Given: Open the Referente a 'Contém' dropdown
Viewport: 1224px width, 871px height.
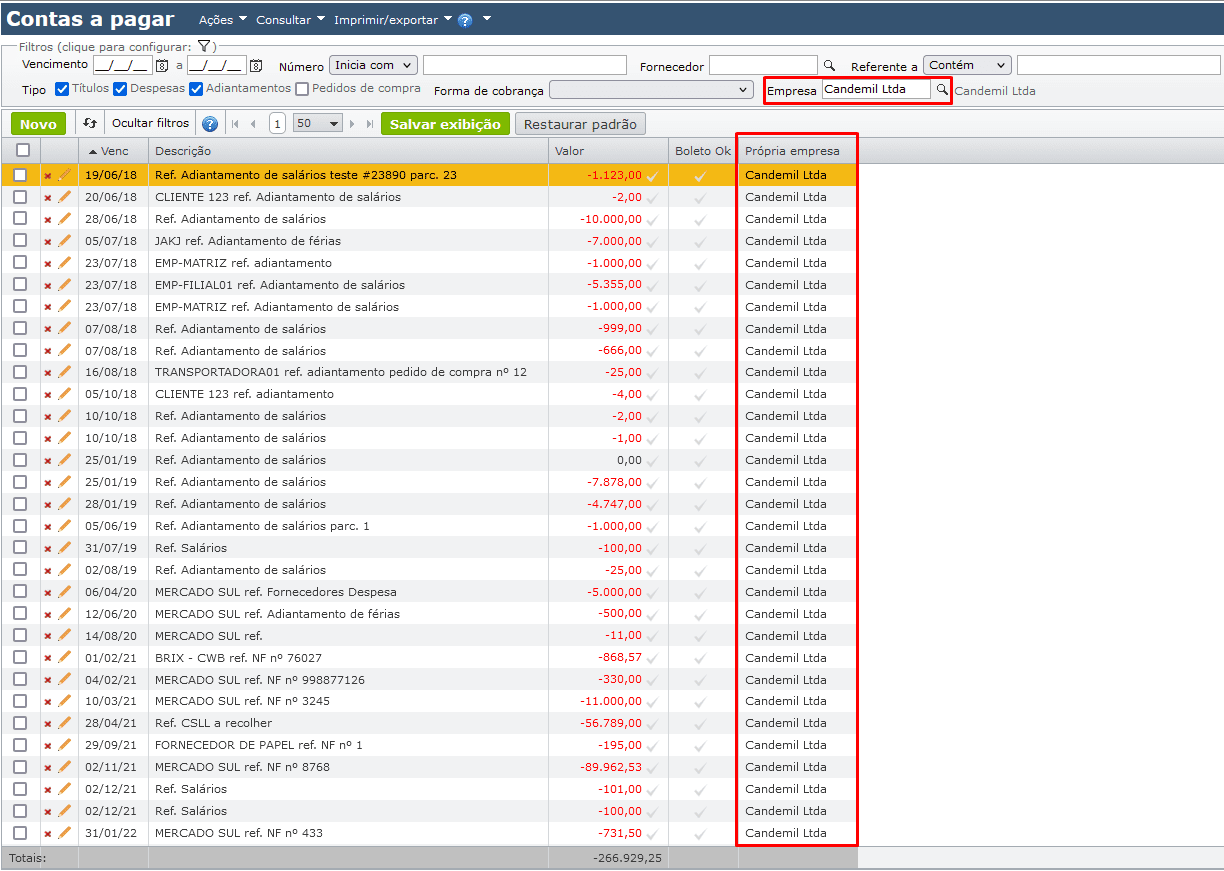Looking at the screenshot, I should (x=967, y=65).
